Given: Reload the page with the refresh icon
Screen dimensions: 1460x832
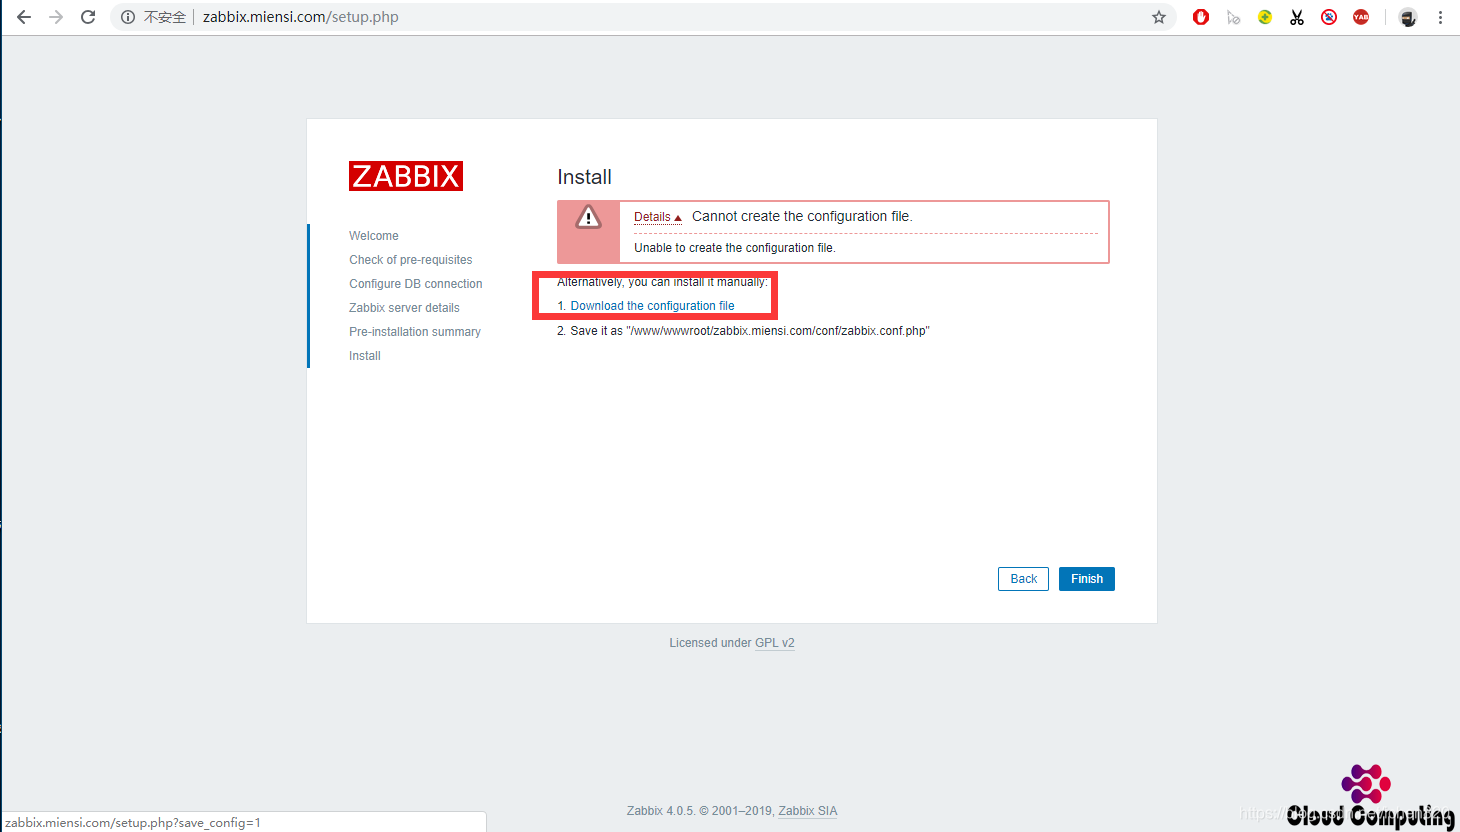Looking at the screenshot, I should pyautogui.click(x=88, y=17).
